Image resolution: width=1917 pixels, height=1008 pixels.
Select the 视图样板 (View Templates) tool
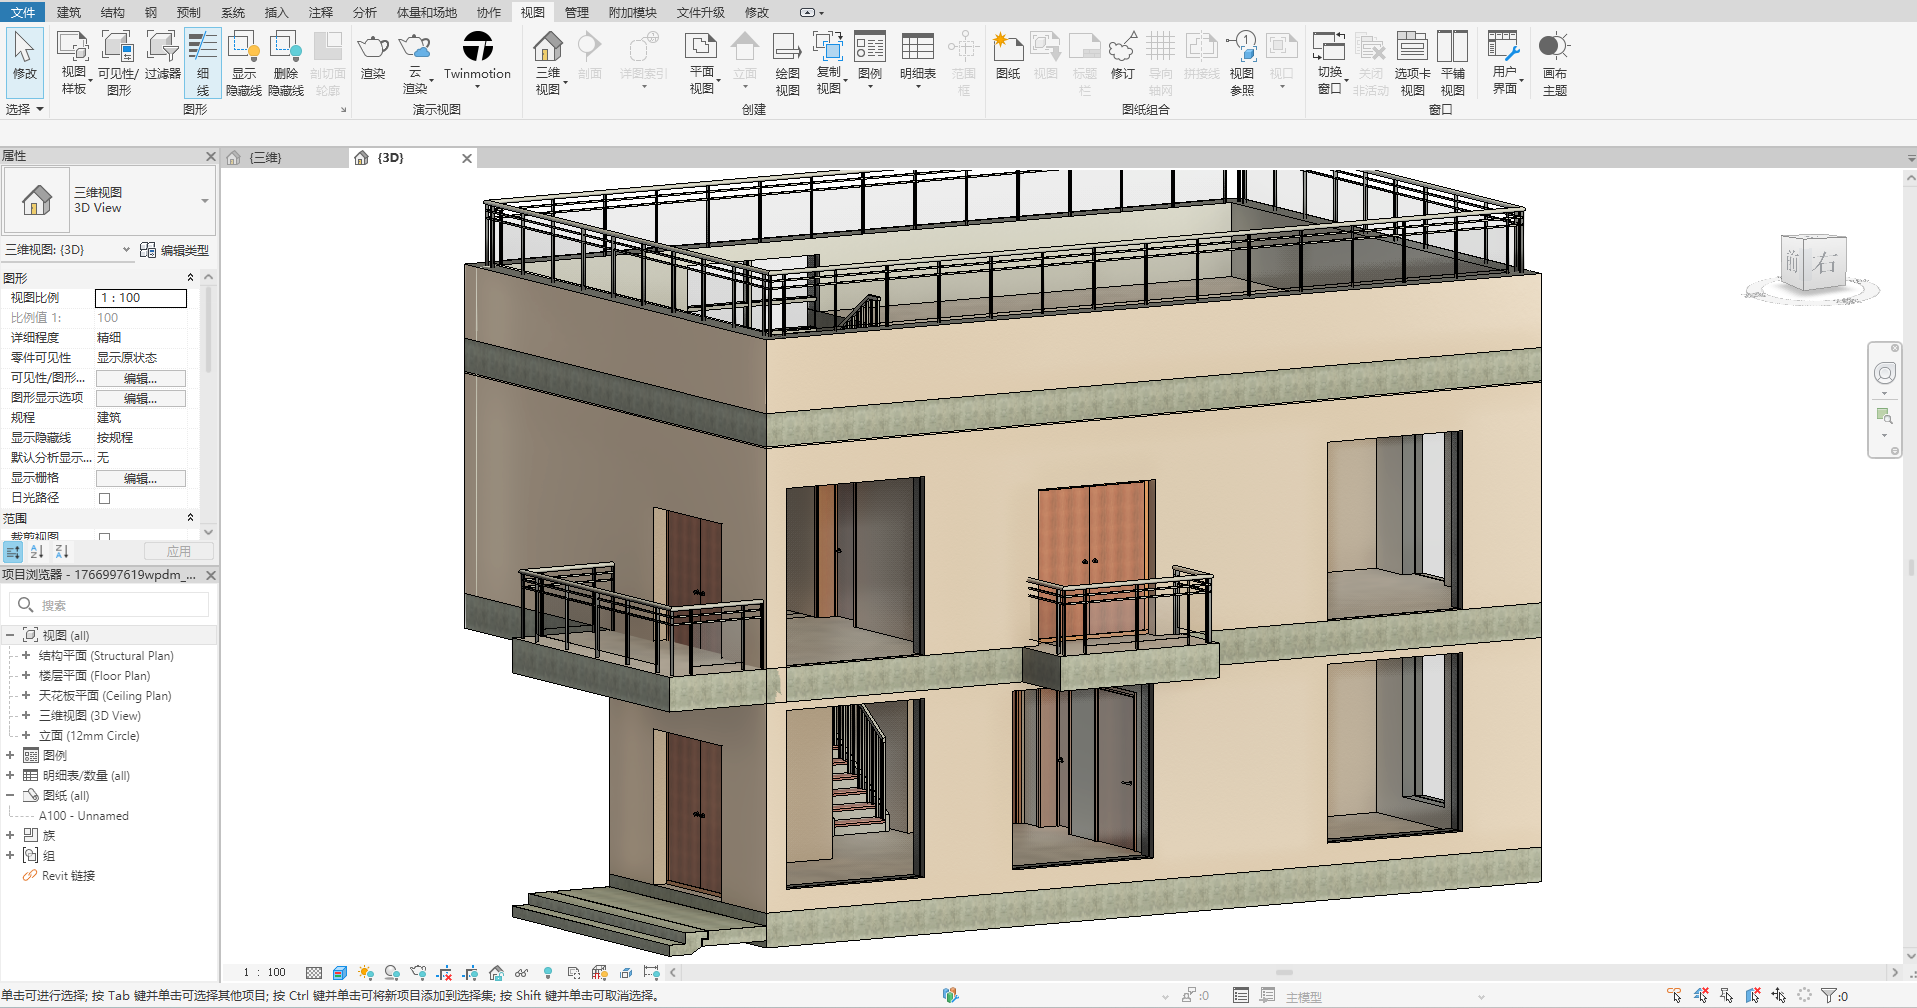[x=72, y=60]
